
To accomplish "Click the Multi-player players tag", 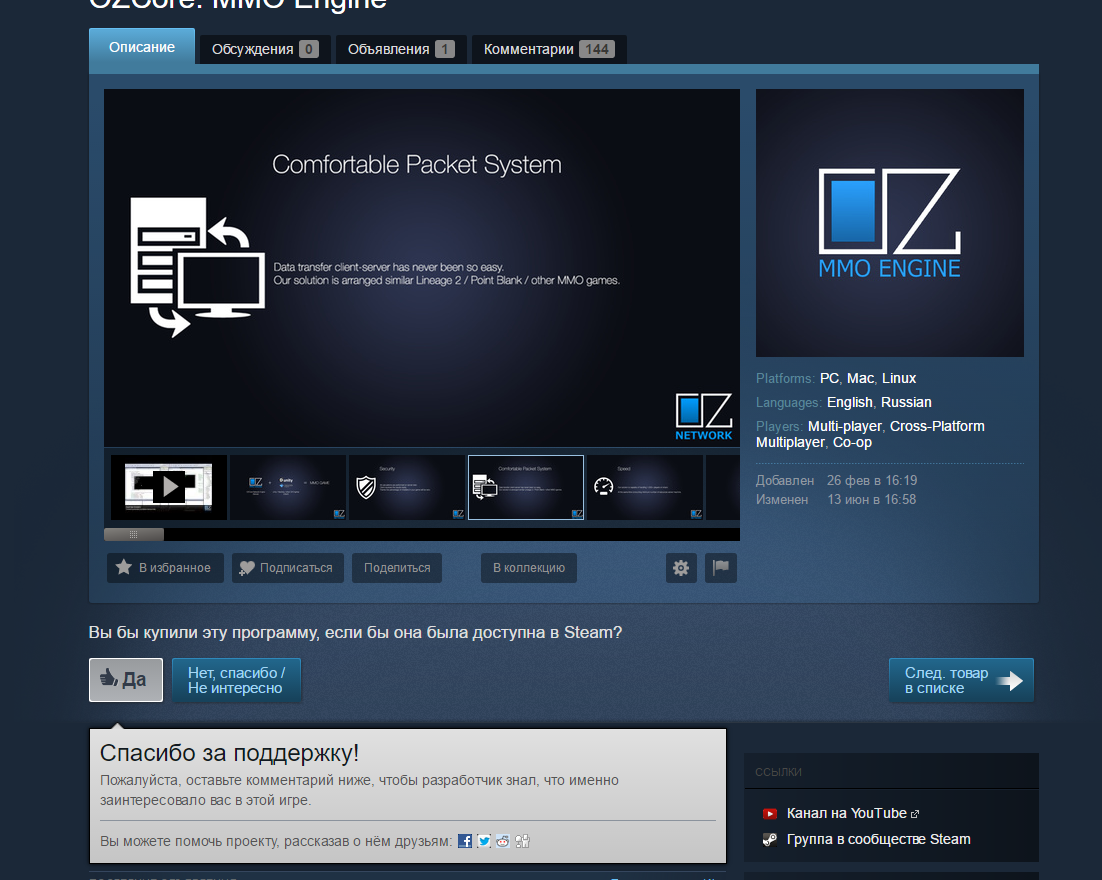I will coord(845,426).
